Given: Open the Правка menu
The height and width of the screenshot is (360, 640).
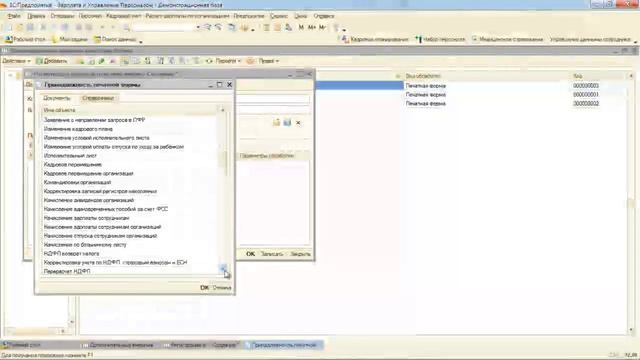Looking at the screenshot, I should [36, 16].
